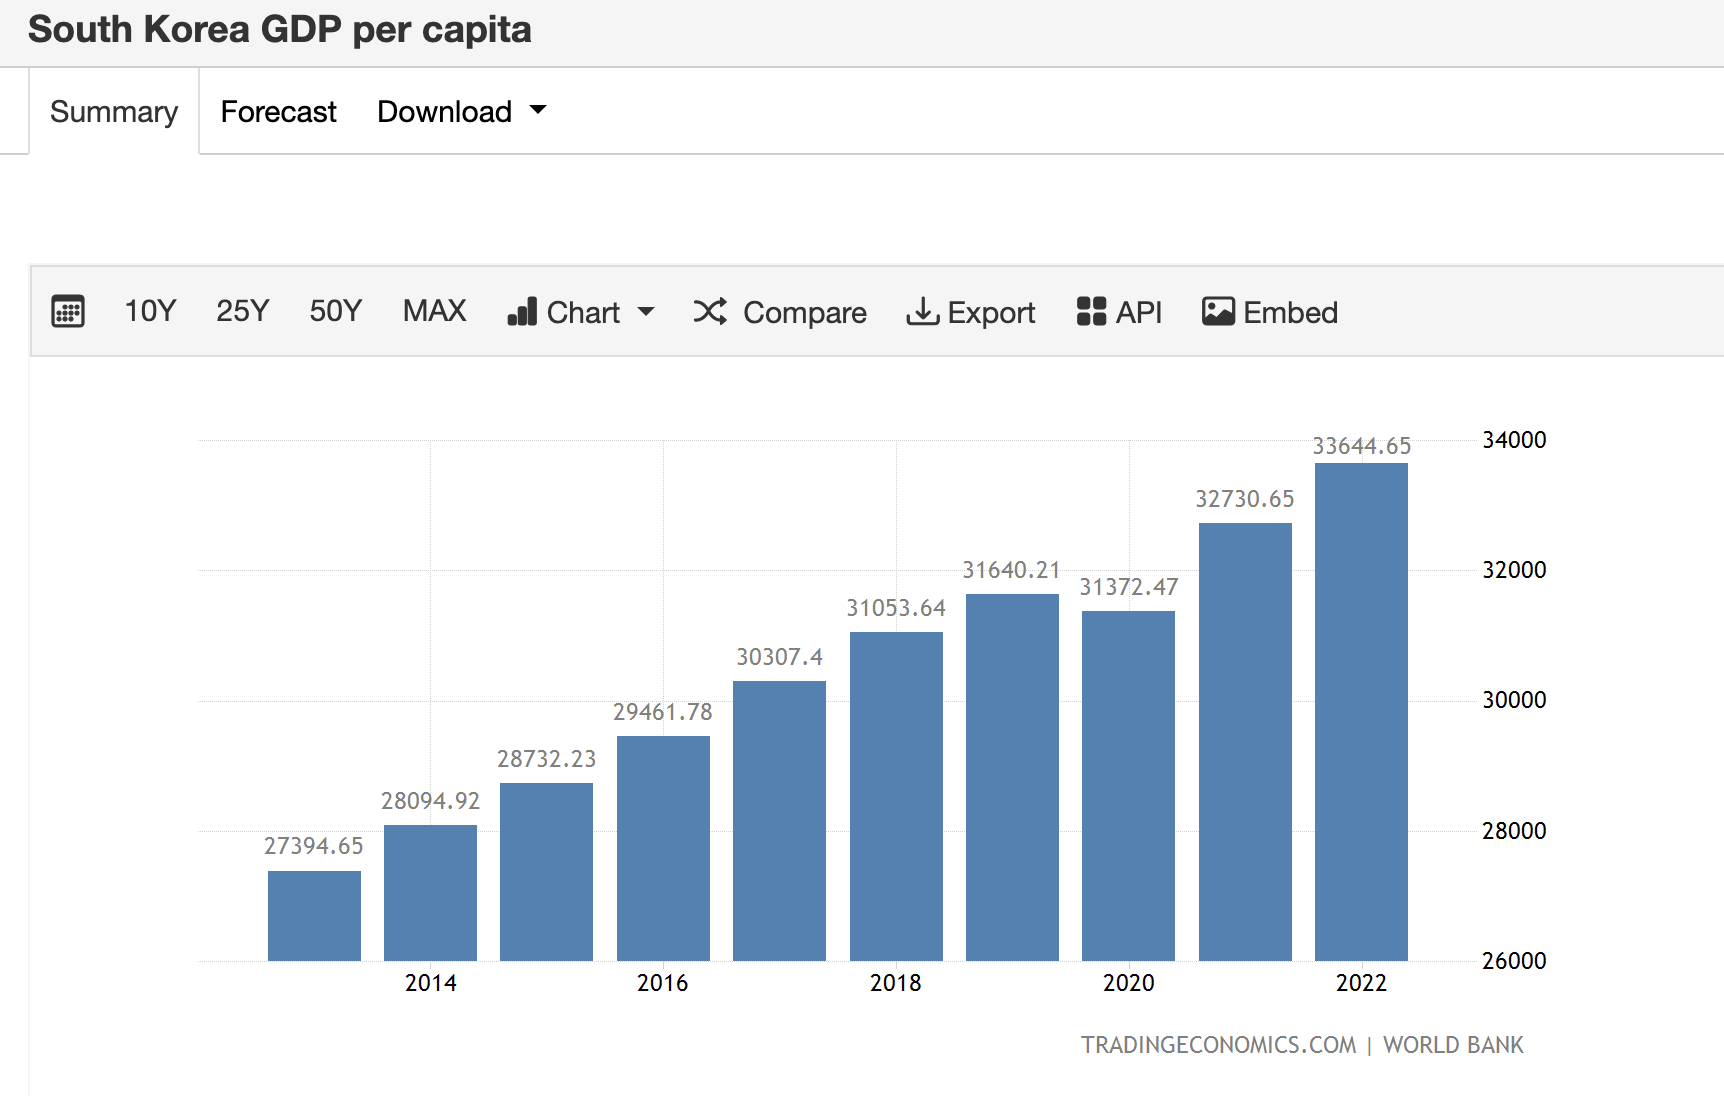Screen dimensions: 1724x1096
Task: Click the Export download icon
Action: 922,312
